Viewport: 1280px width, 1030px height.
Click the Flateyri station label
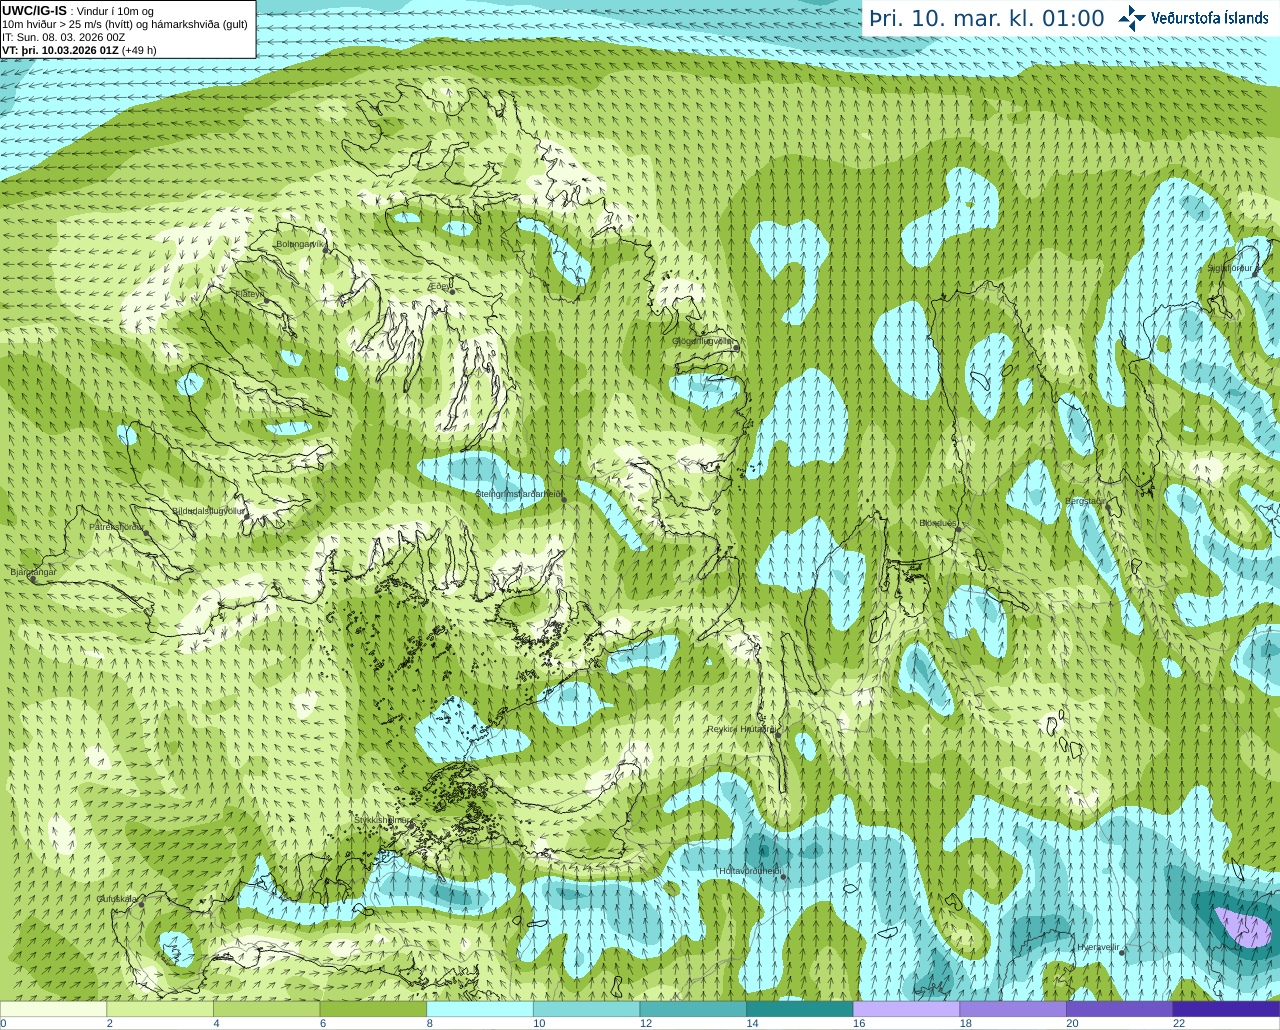[x=250, y=294]
